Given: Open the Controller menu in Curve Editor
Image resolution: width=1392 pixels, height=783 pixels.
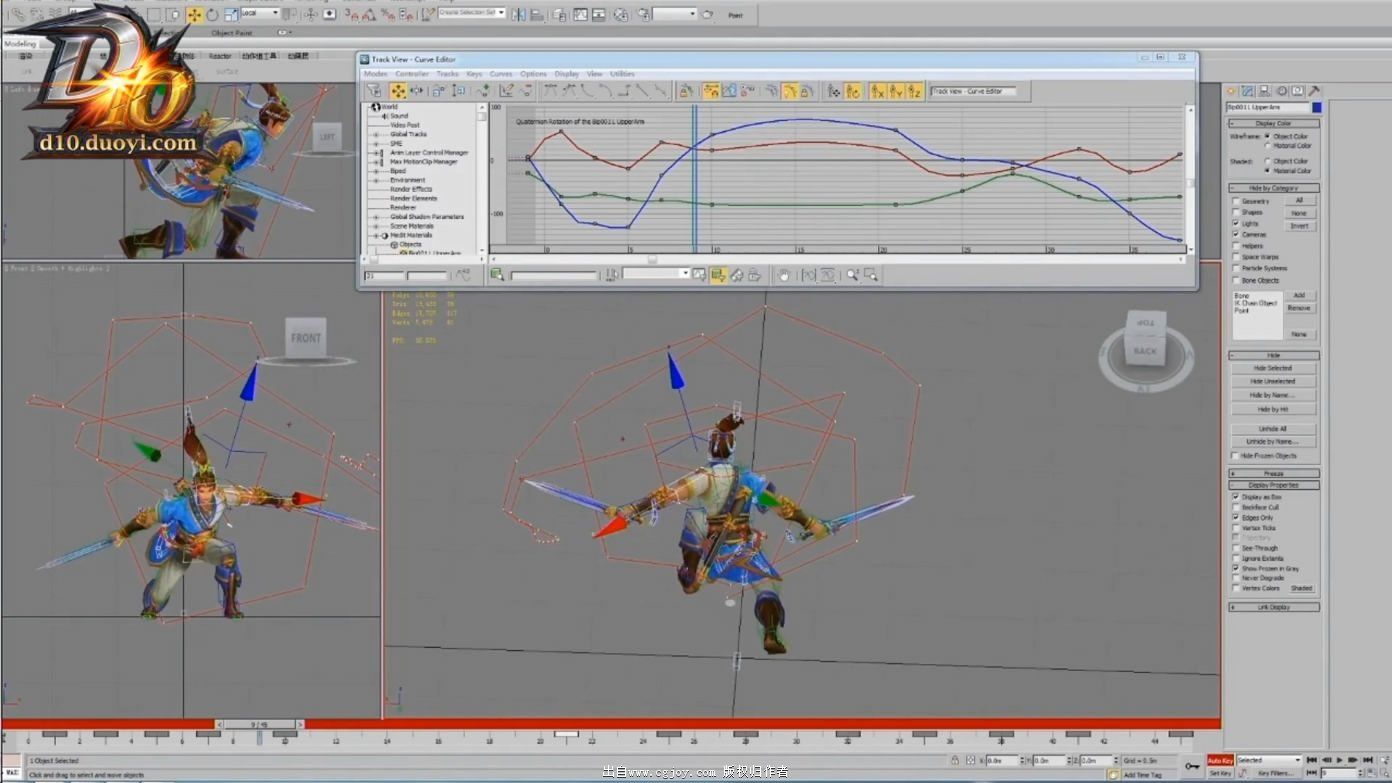Looking at the screenshot, I should (412, 74).
